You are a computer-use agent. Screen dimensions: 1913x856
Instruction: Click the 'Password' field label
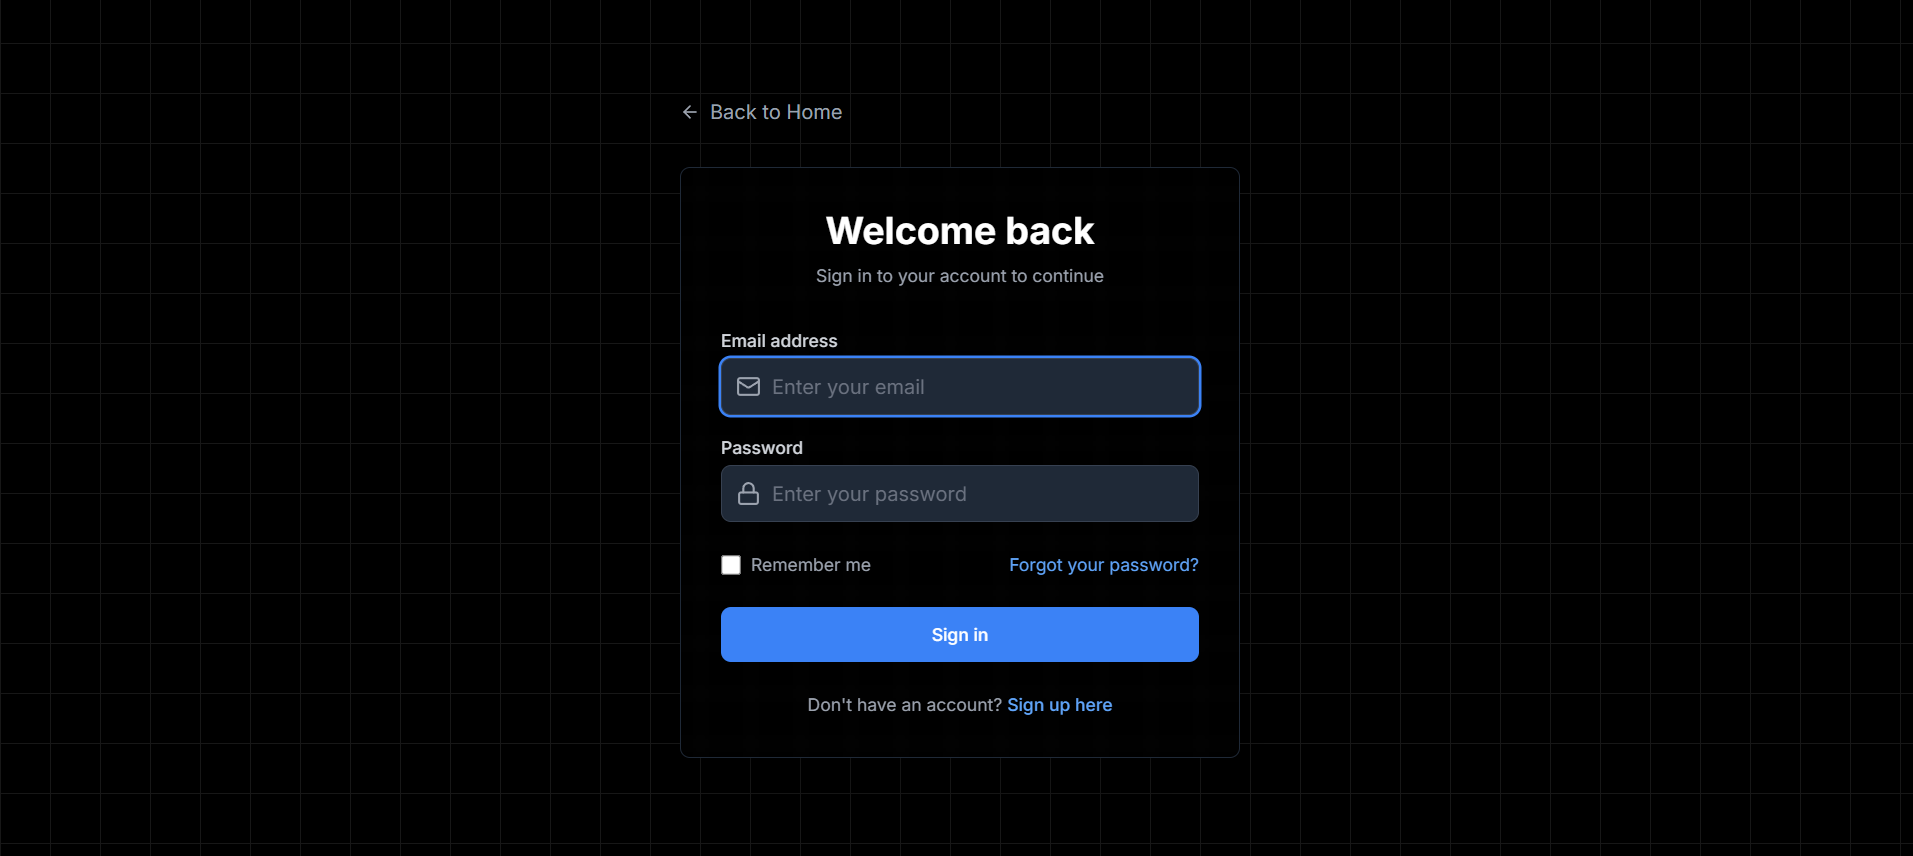(x=761, y=448)
